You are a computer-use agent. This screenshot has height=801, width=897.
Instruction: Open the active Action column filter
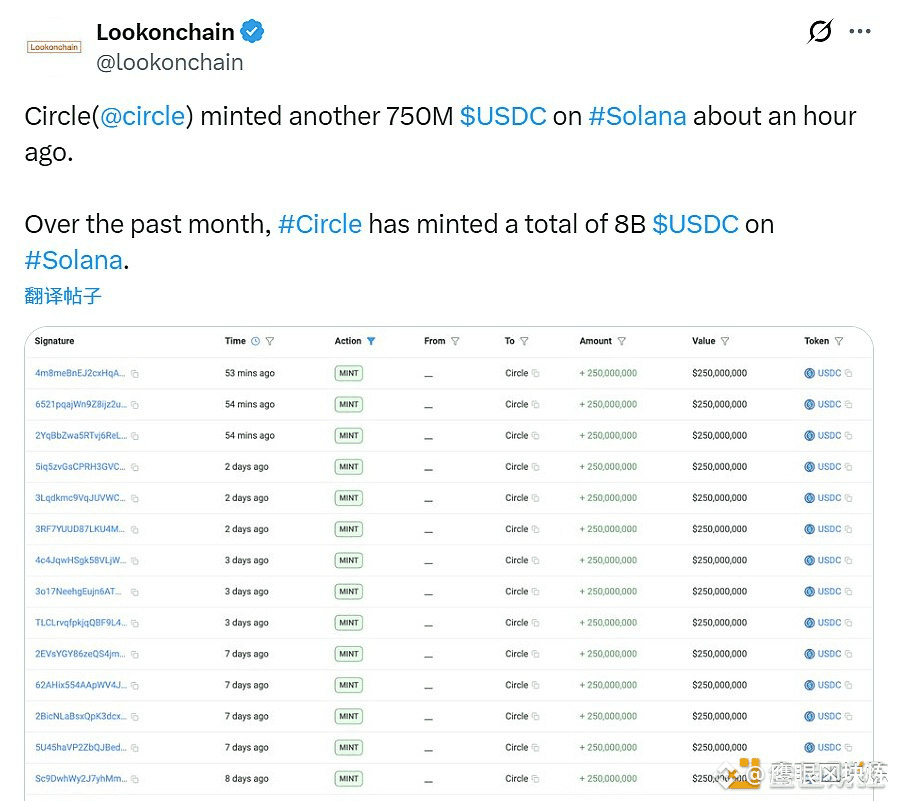point(371,341)
